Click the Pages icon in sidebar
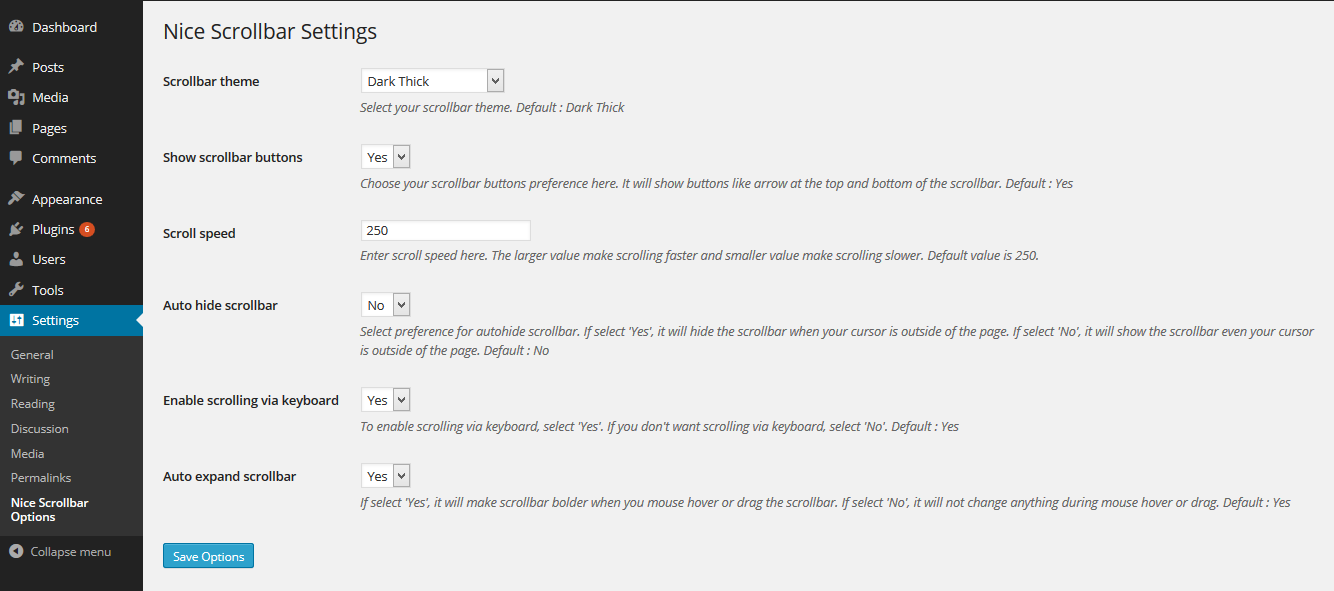Image resolution: width=1334 pixels, height=591 pixels. (16, 128)
